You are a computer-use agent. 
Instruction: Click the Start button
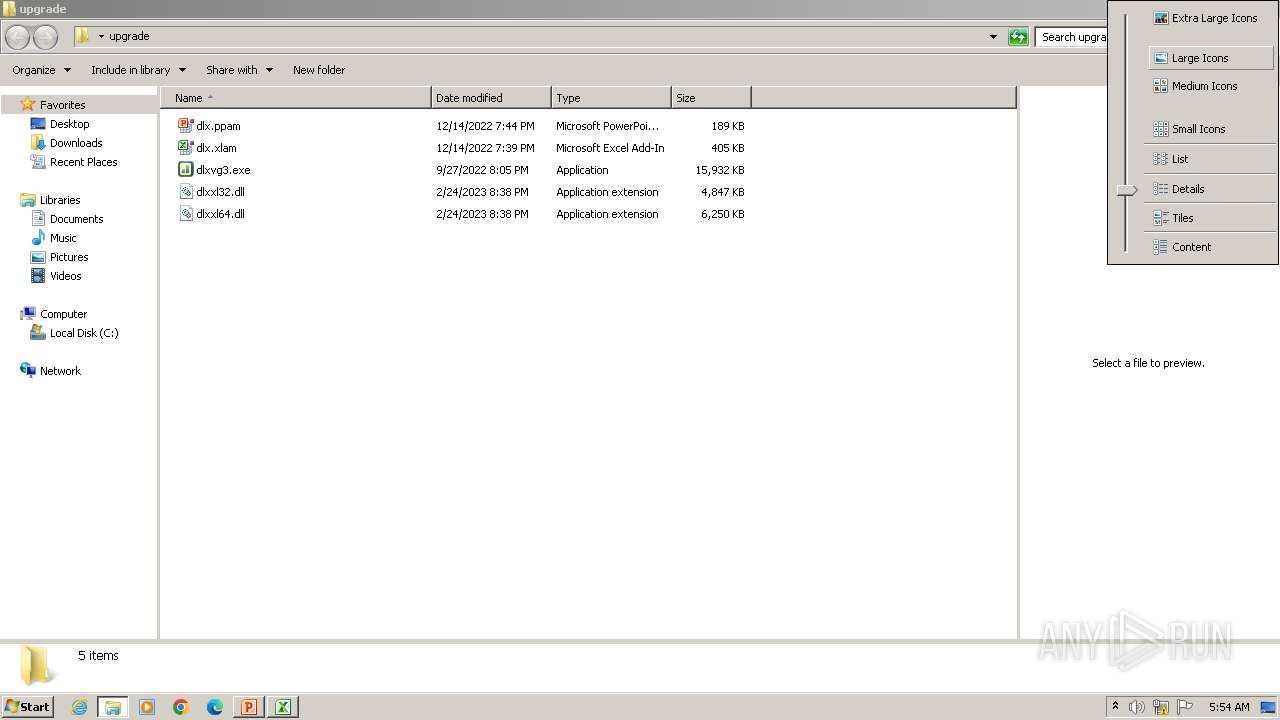point(27,707)
